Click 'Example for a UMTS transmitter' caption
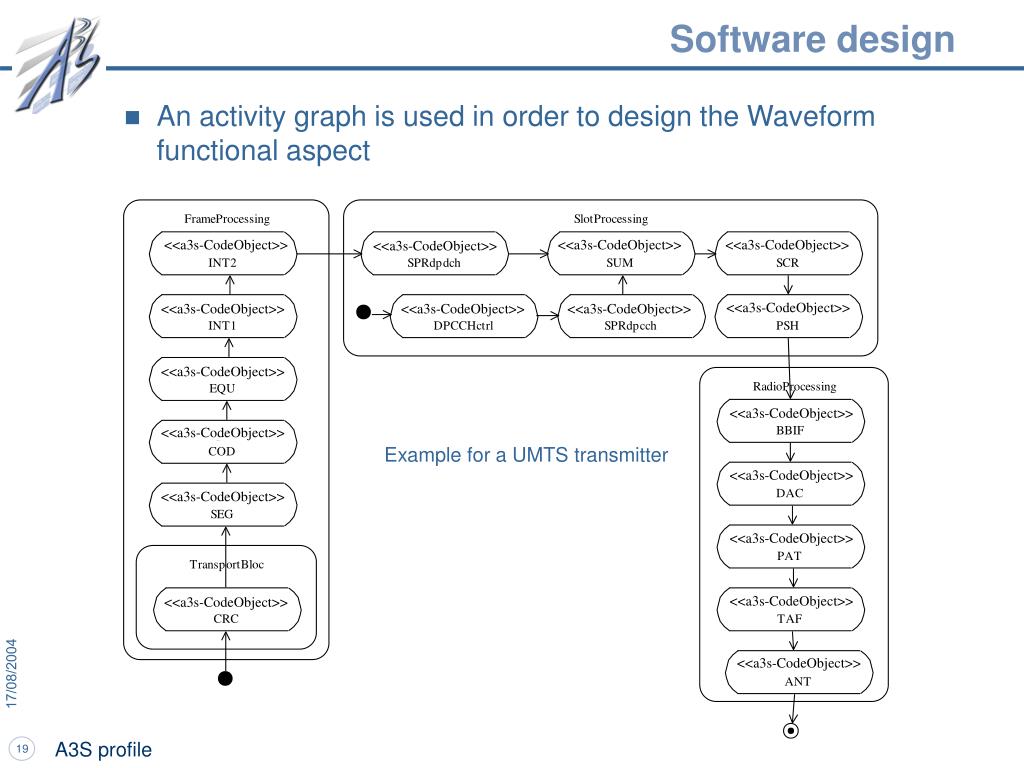The height and width of the screenshot is (768, 1024). click(x=526, y=455)
